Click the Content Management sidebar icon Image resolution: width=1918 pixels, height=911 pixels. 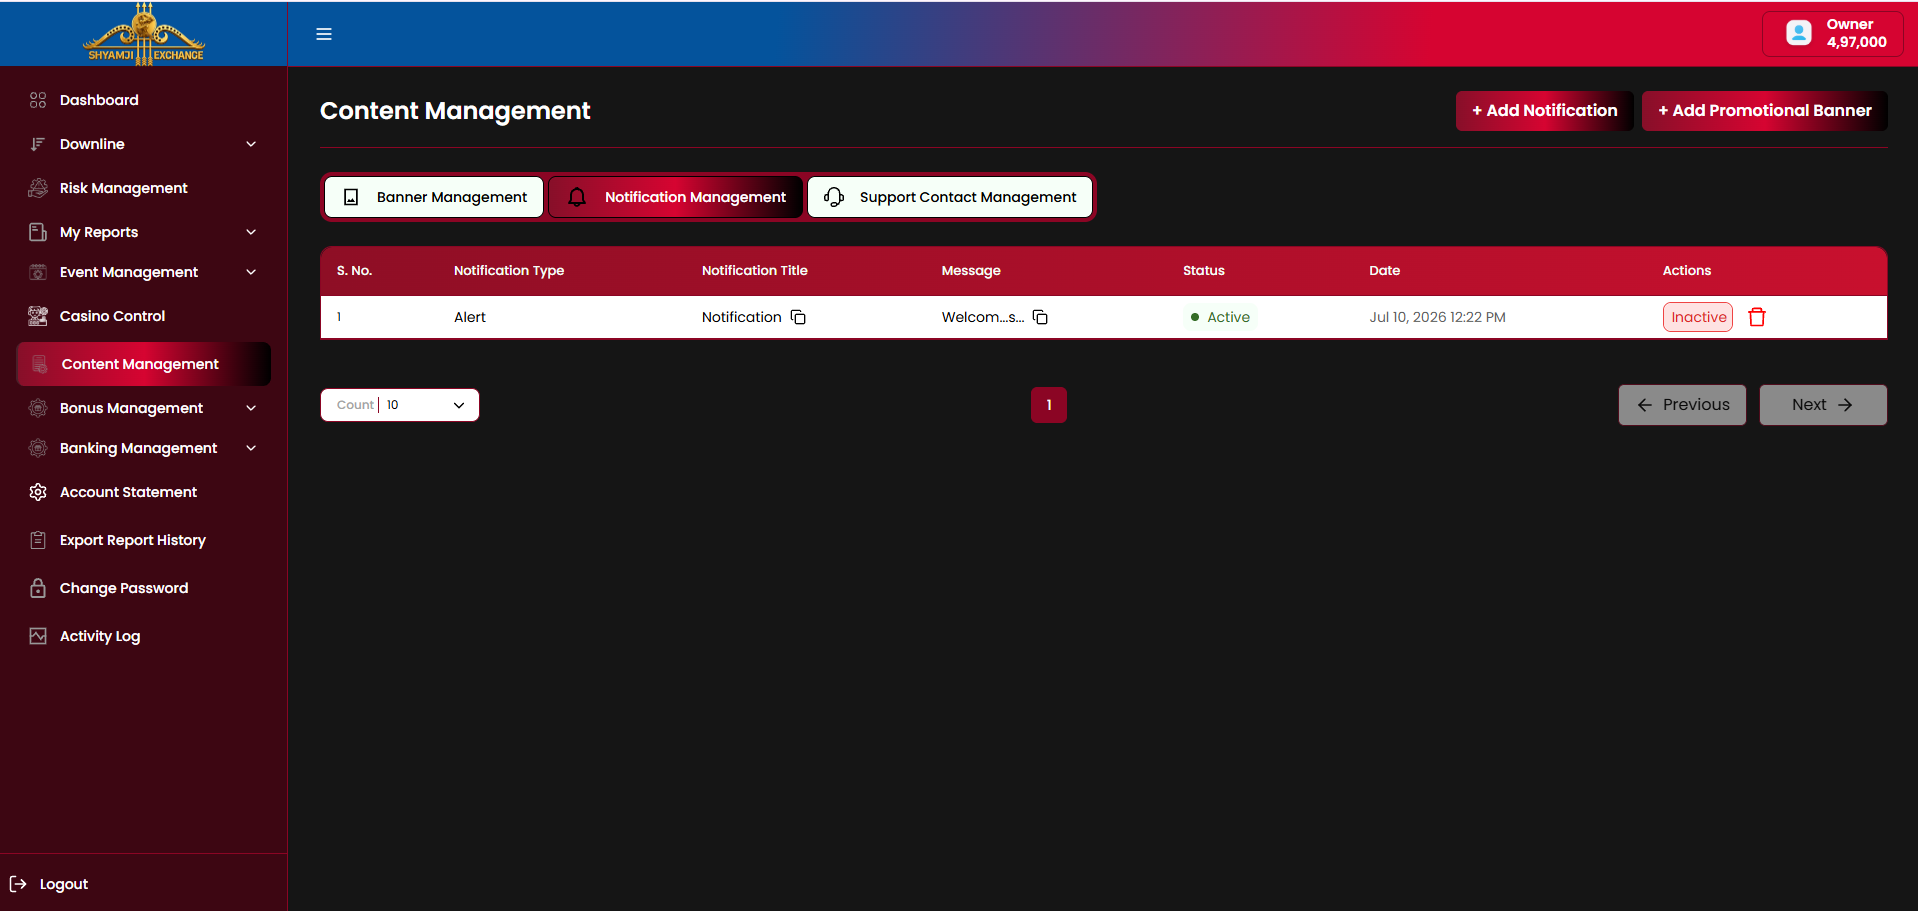tap(40, 364)
